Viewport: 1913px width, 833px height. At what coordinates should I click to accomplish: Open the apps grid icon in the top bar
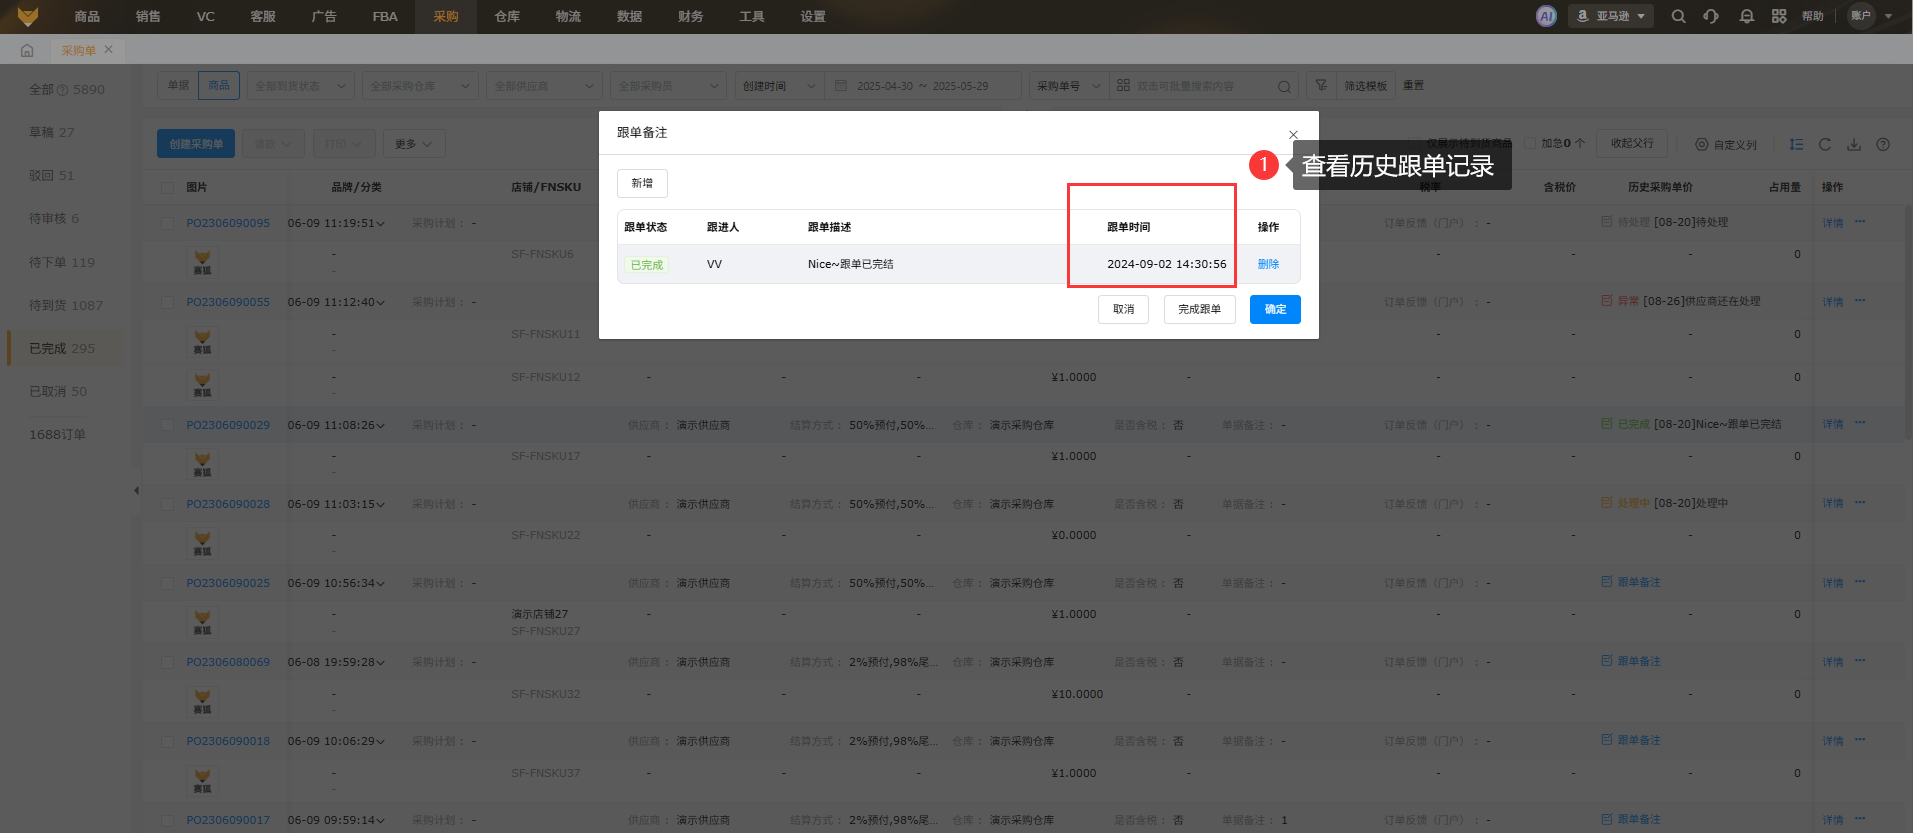[x=1779, y=16]
